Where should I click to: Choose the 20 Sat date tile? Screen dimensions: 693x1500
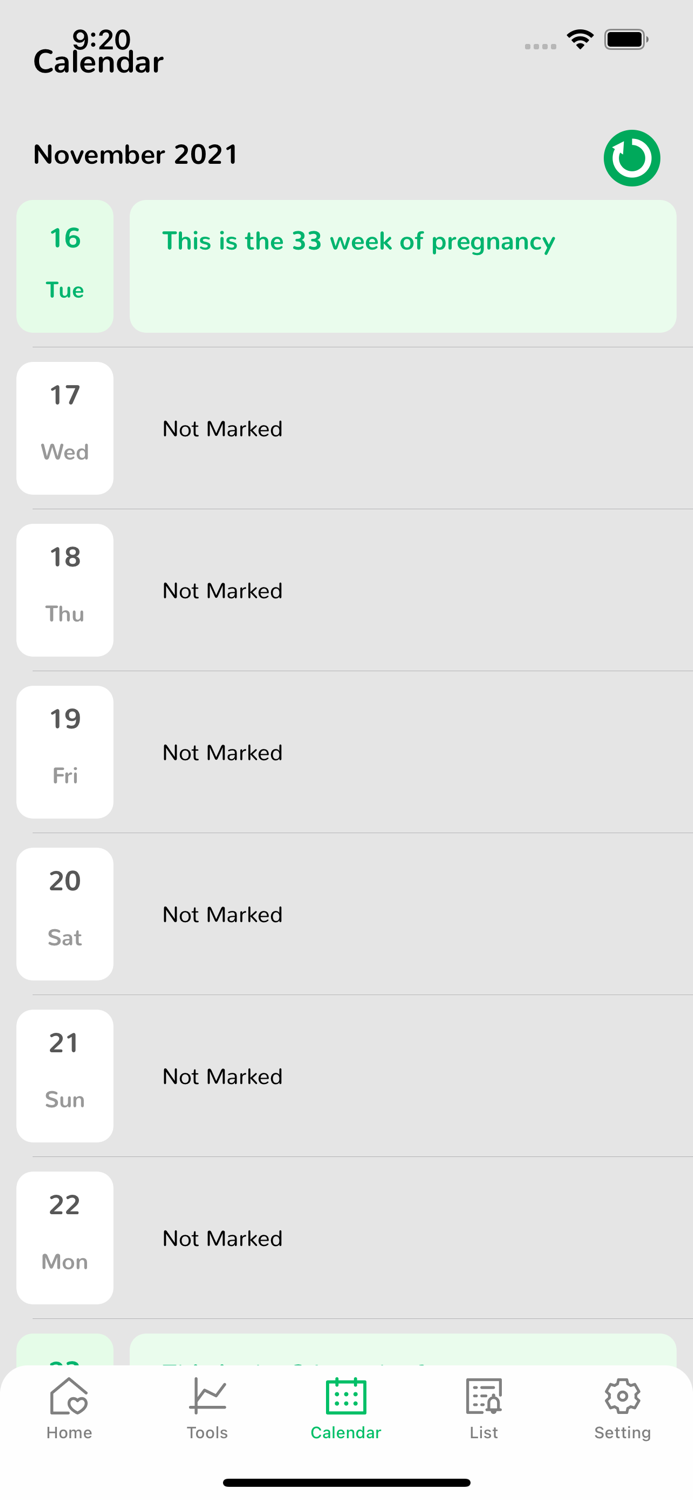click(x=65, y=914)
